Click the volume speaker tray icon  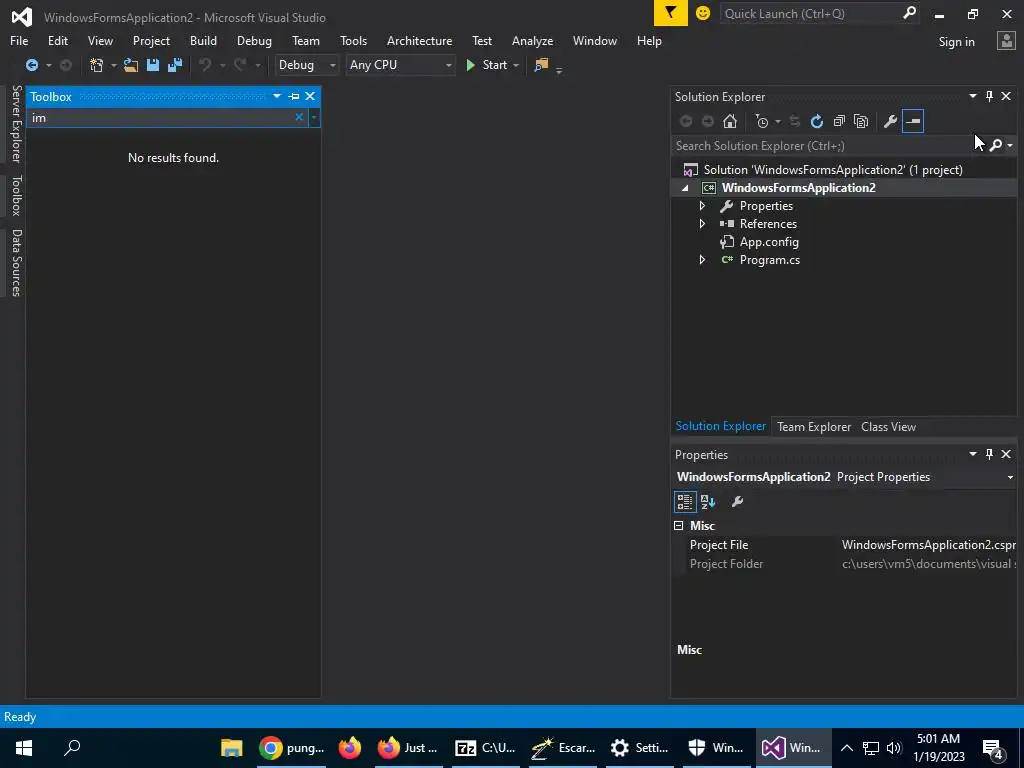[x=894, y=748]
